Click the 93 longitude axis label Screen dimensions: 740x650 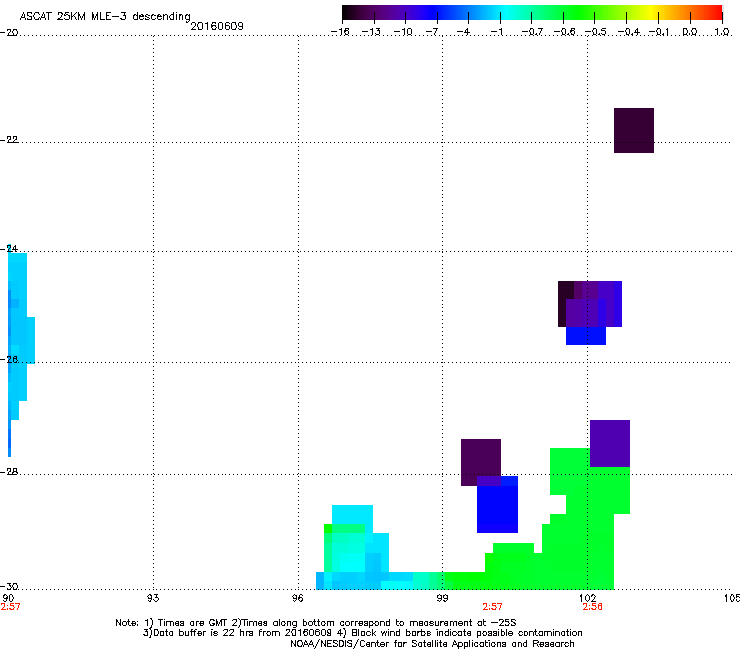click(153, 599)
